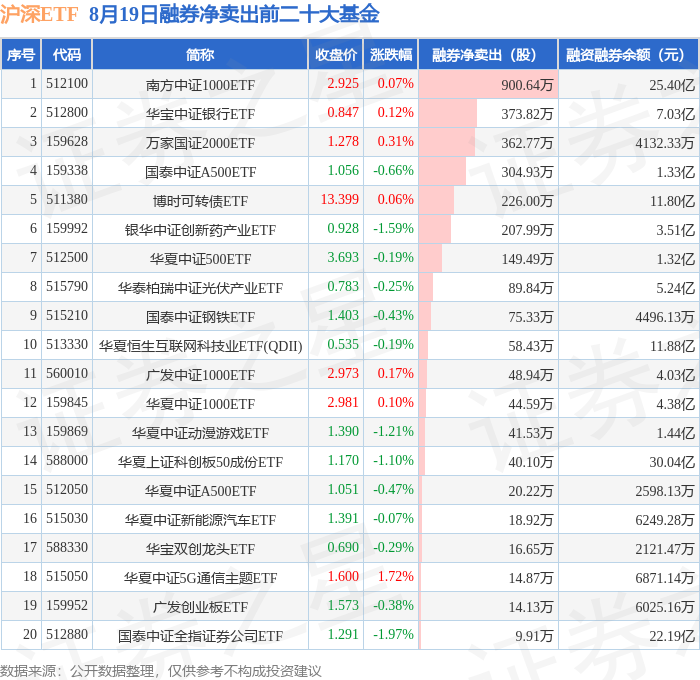Click percent change 1.72%
This screenshot has width=700, height=680.
point(396,576)
